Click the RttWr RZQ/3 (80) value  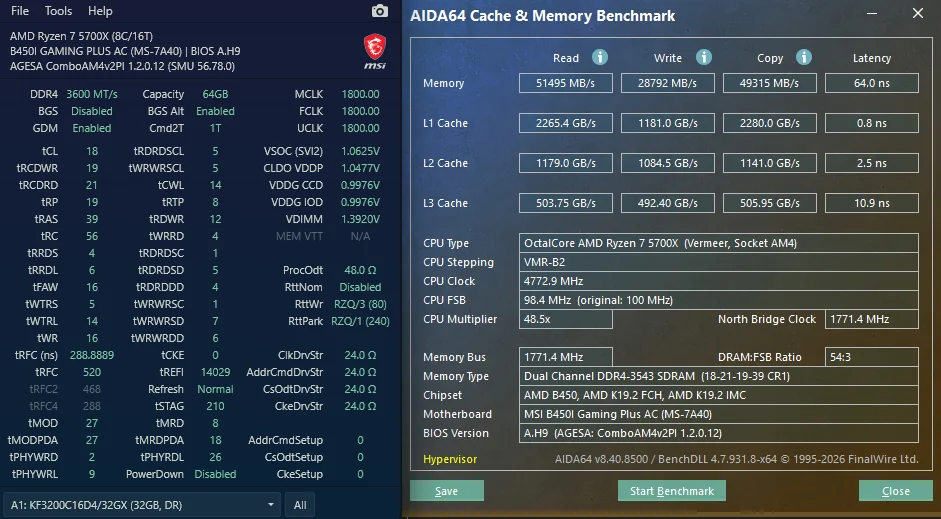360,304
